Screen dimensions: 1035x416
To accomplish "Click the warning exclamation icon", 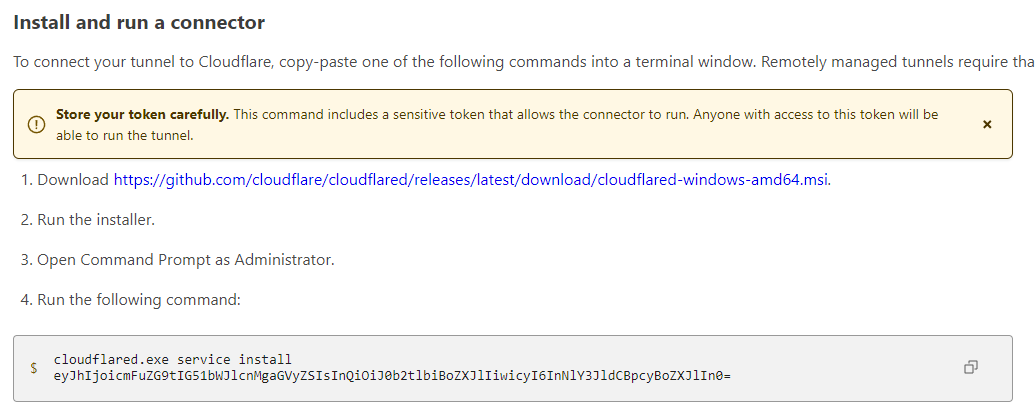I will click(36, 124).
